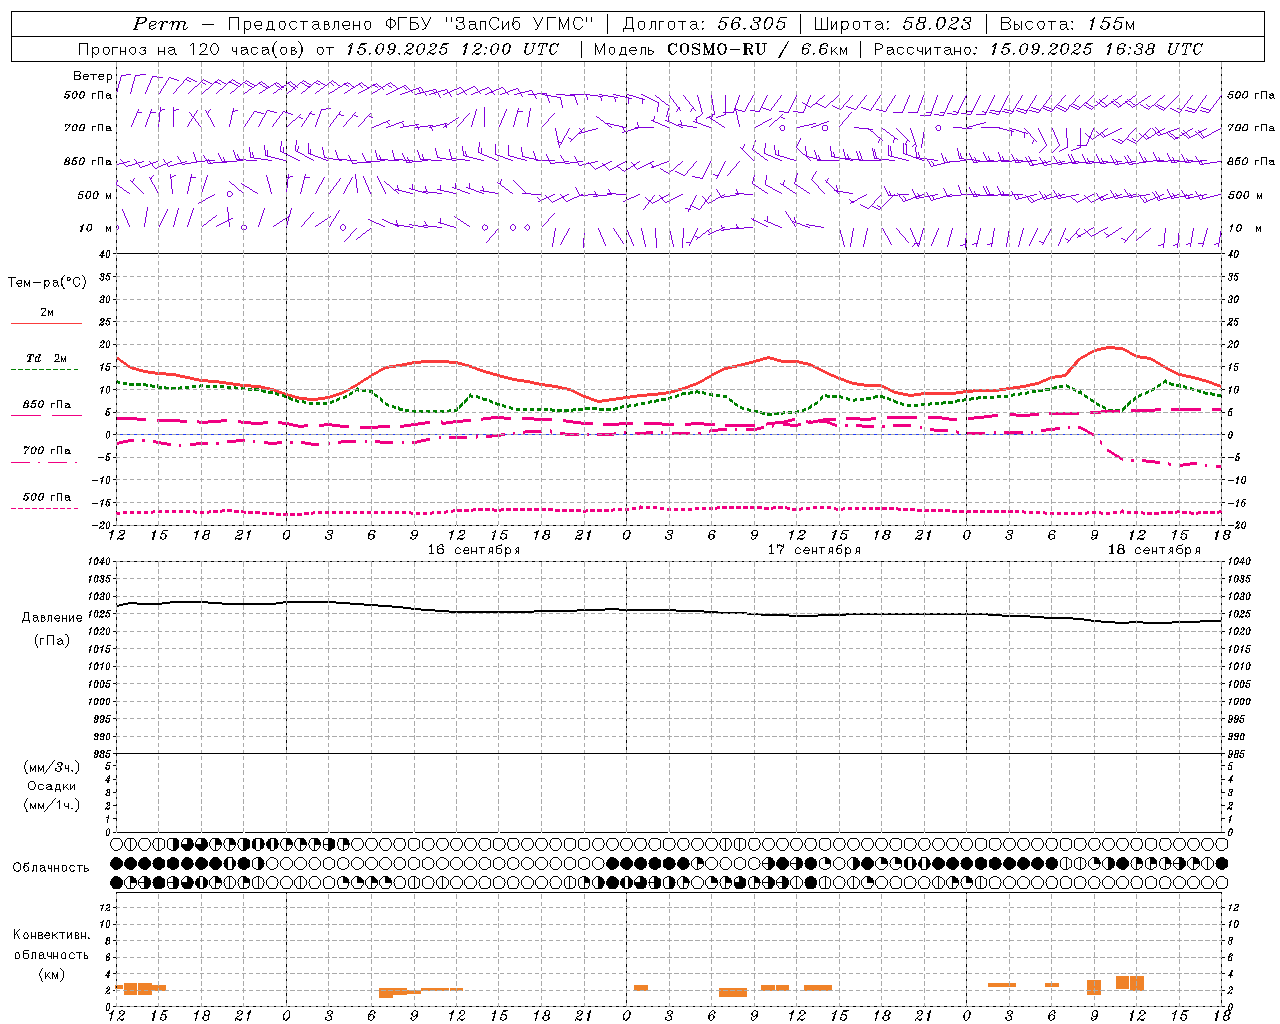Click the '500 гПа' temperature legend line sample
Screen dimensions: 1280x1024
(x=45, y=508)
